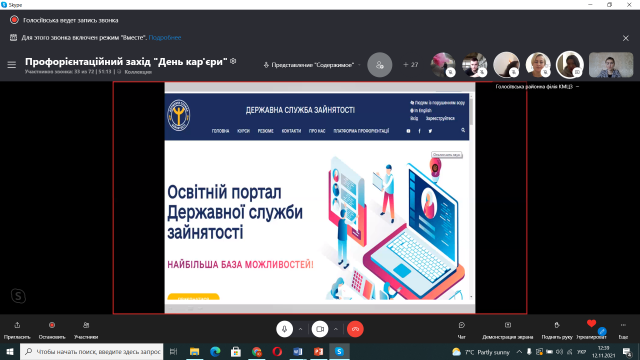Open the Participants list

(x=86, y=325)
